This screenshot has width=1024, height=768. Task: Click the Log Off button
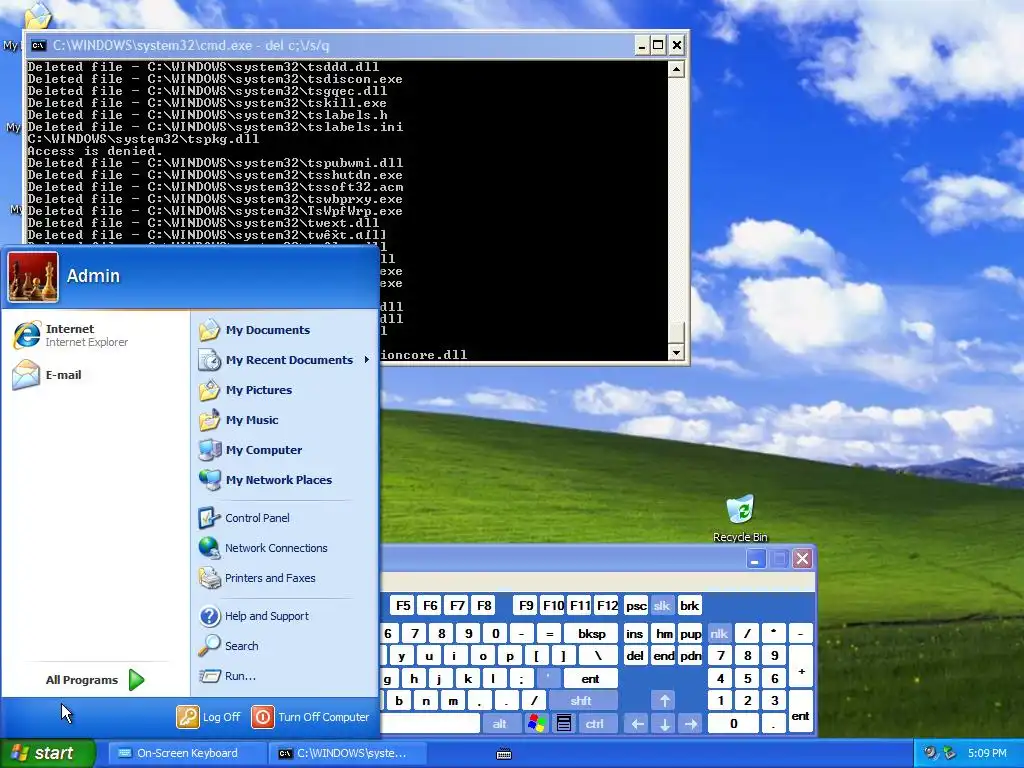coord(209,717)
